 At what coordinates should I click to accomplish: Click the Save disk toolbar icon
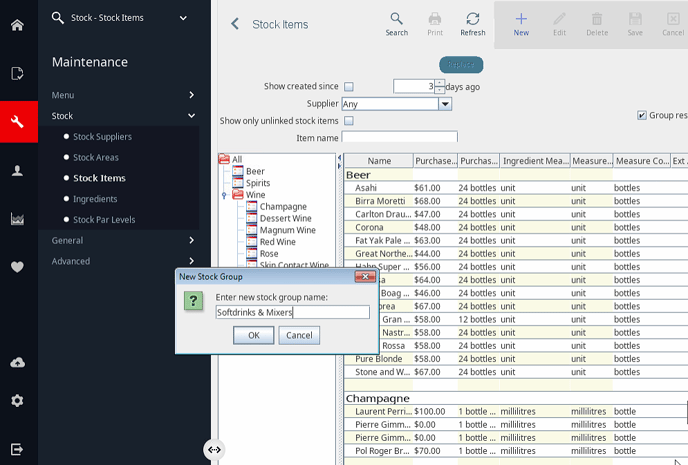click(x=635, y=24)
